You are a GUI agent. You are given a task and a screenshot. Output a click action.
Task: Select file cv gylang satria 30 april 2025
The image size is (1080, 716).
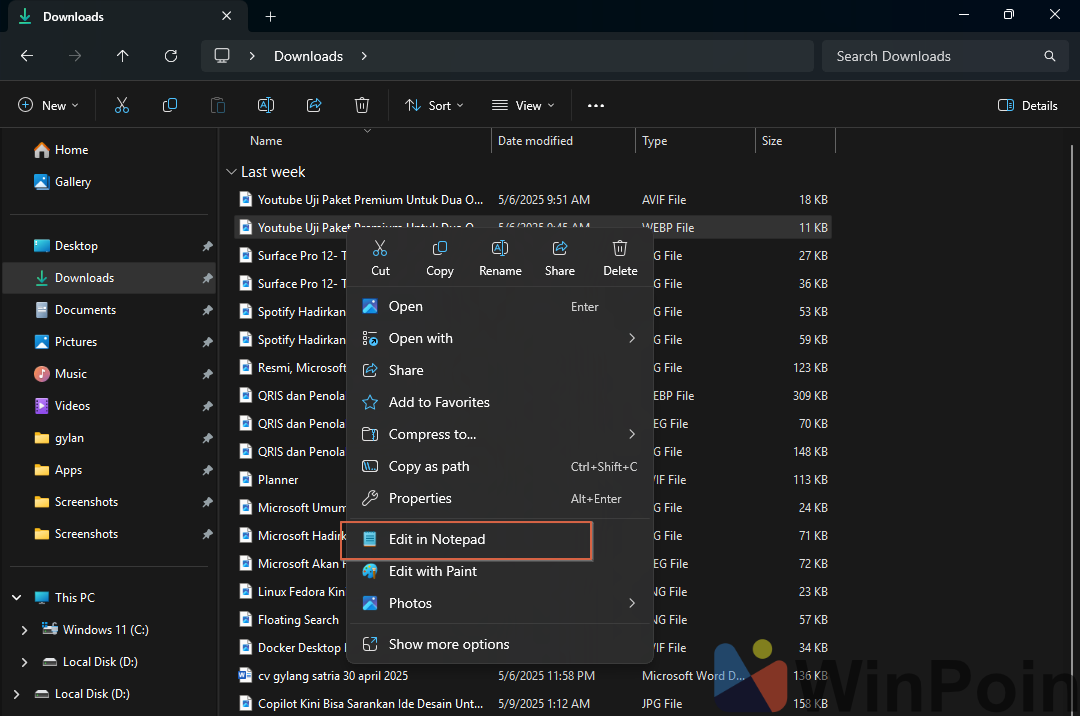pos(533,676)
